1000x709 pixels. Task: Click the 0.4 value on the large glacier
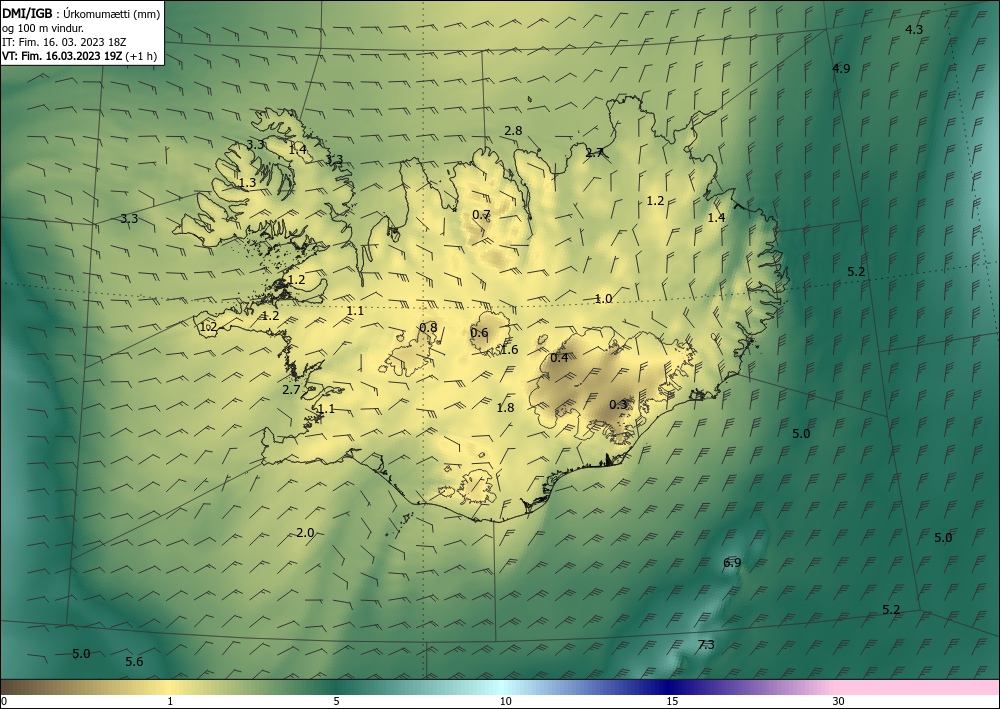click(559, 358)
